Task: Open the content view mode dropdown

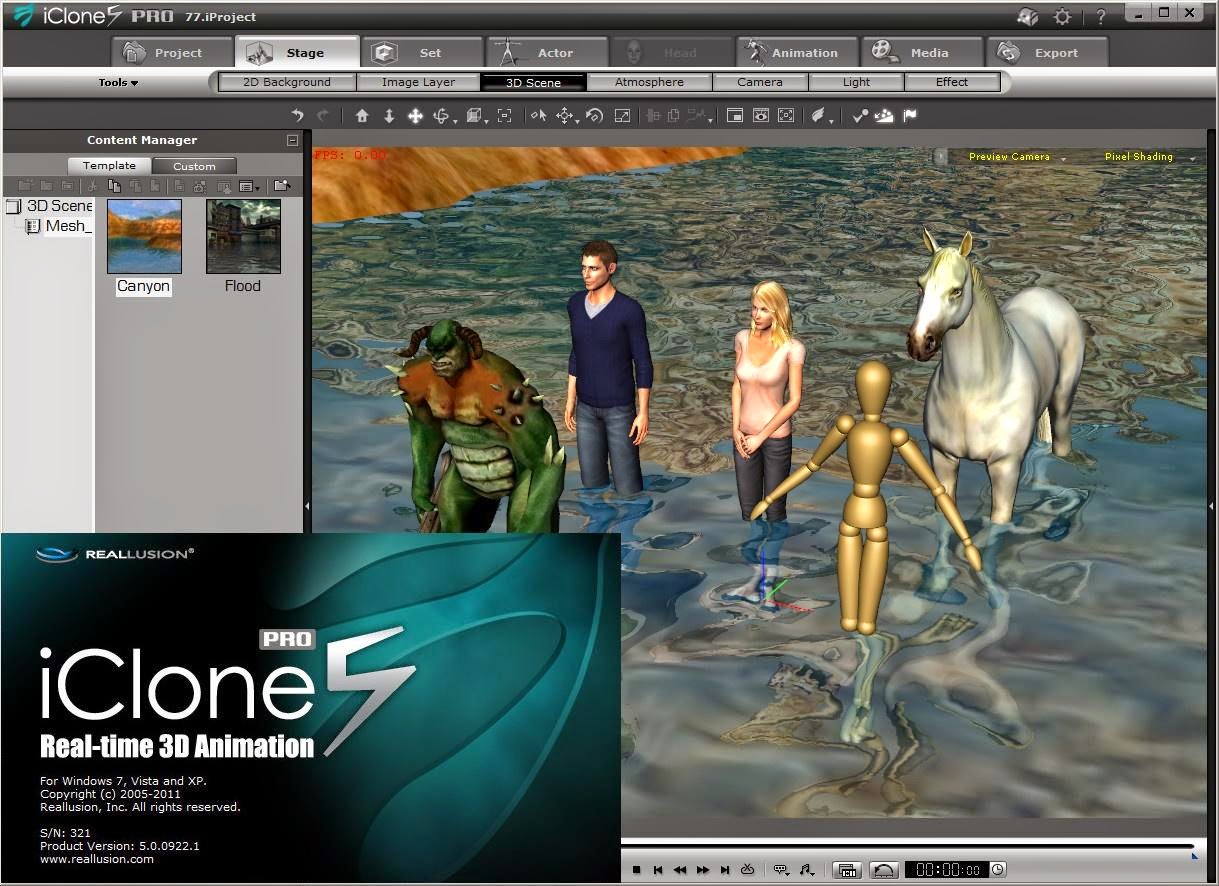Action: 250,186
